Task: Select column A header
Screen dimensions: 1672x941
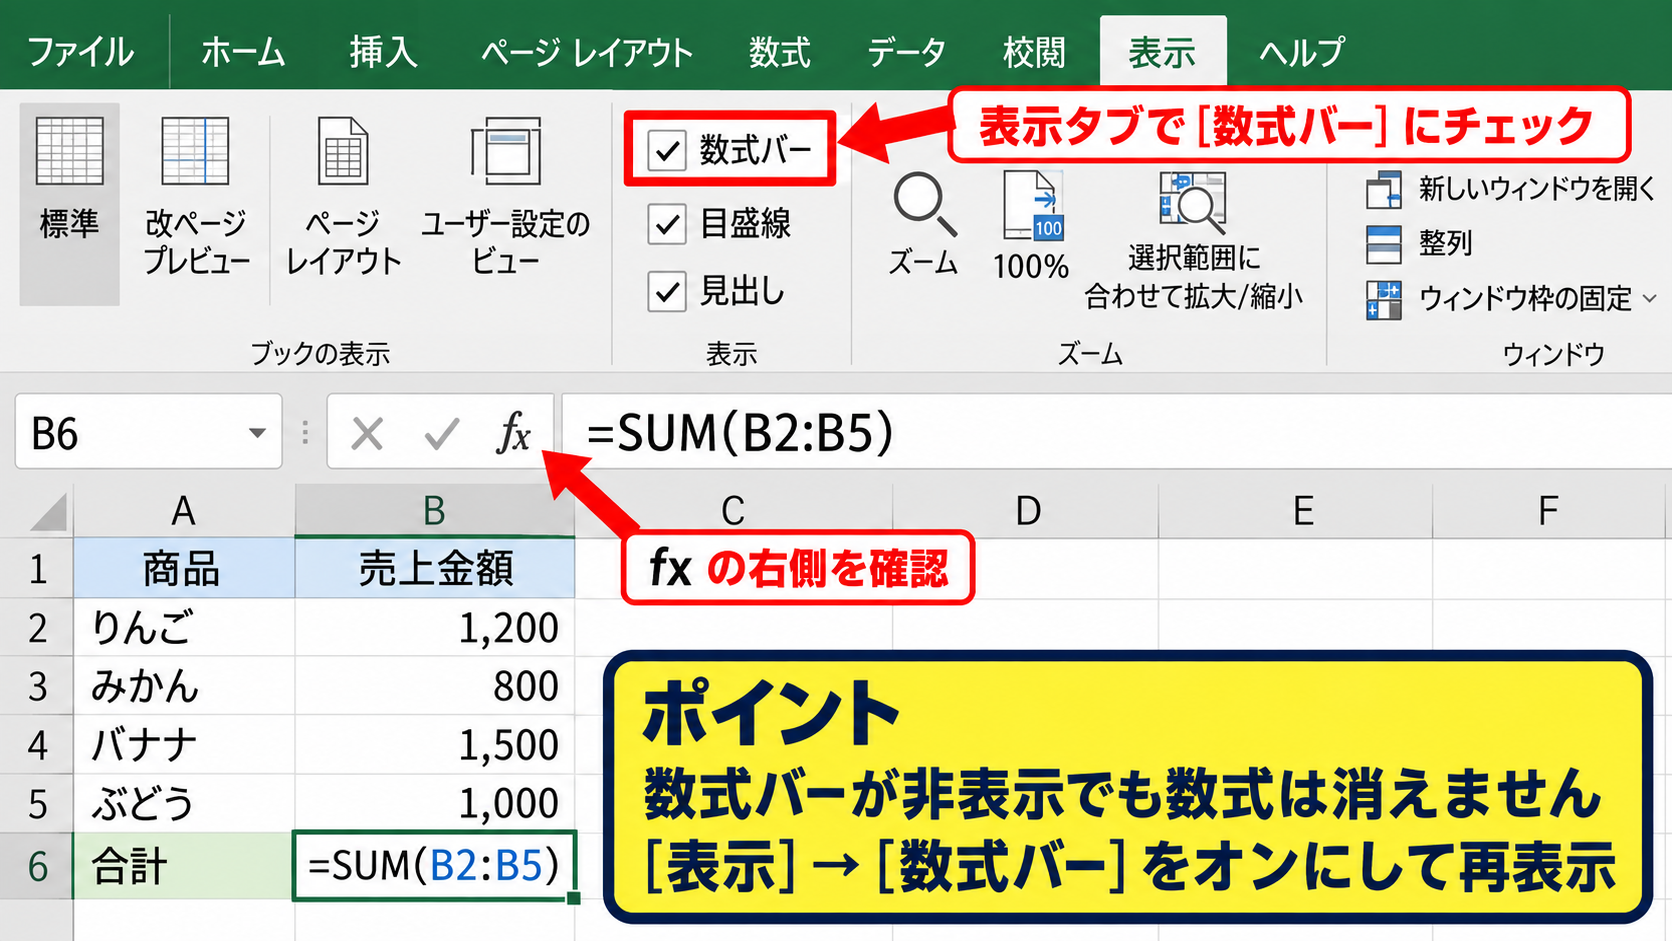Action: pyautogui.click(x=184, y=511)
